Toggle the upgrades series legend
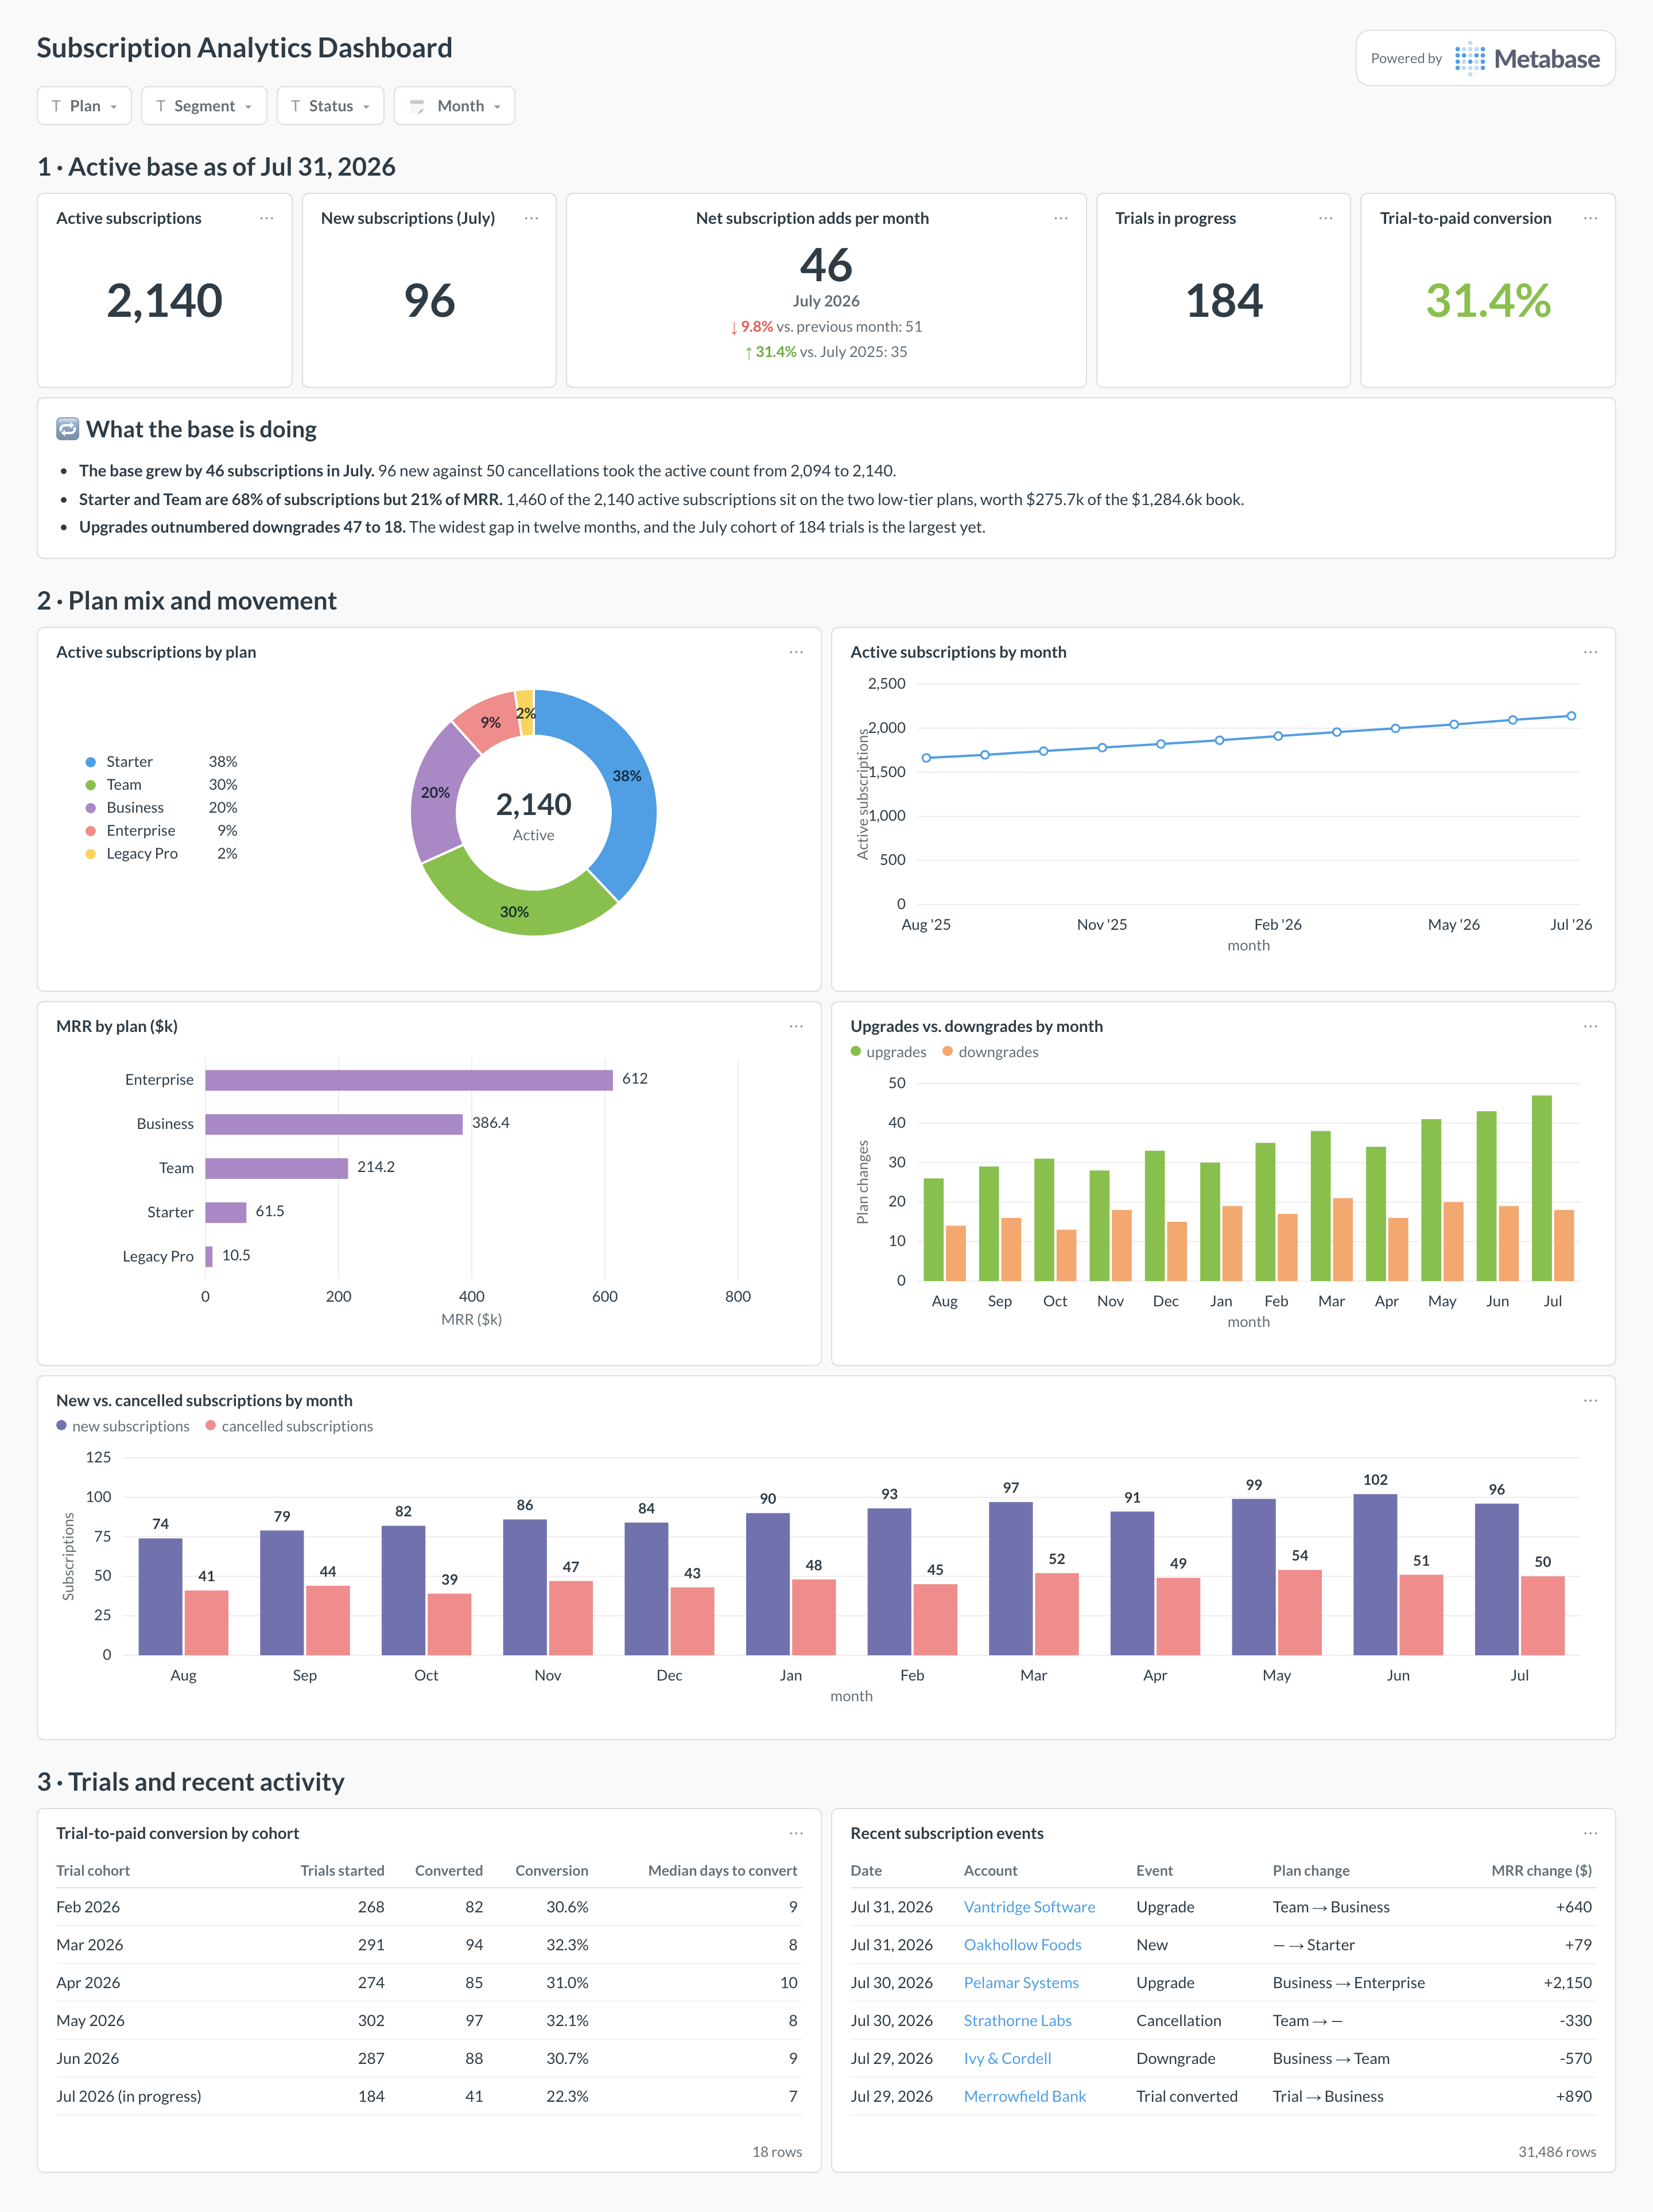Image resolution: width=1653 pixels, height=2212 pixels. pos(889,1052)
